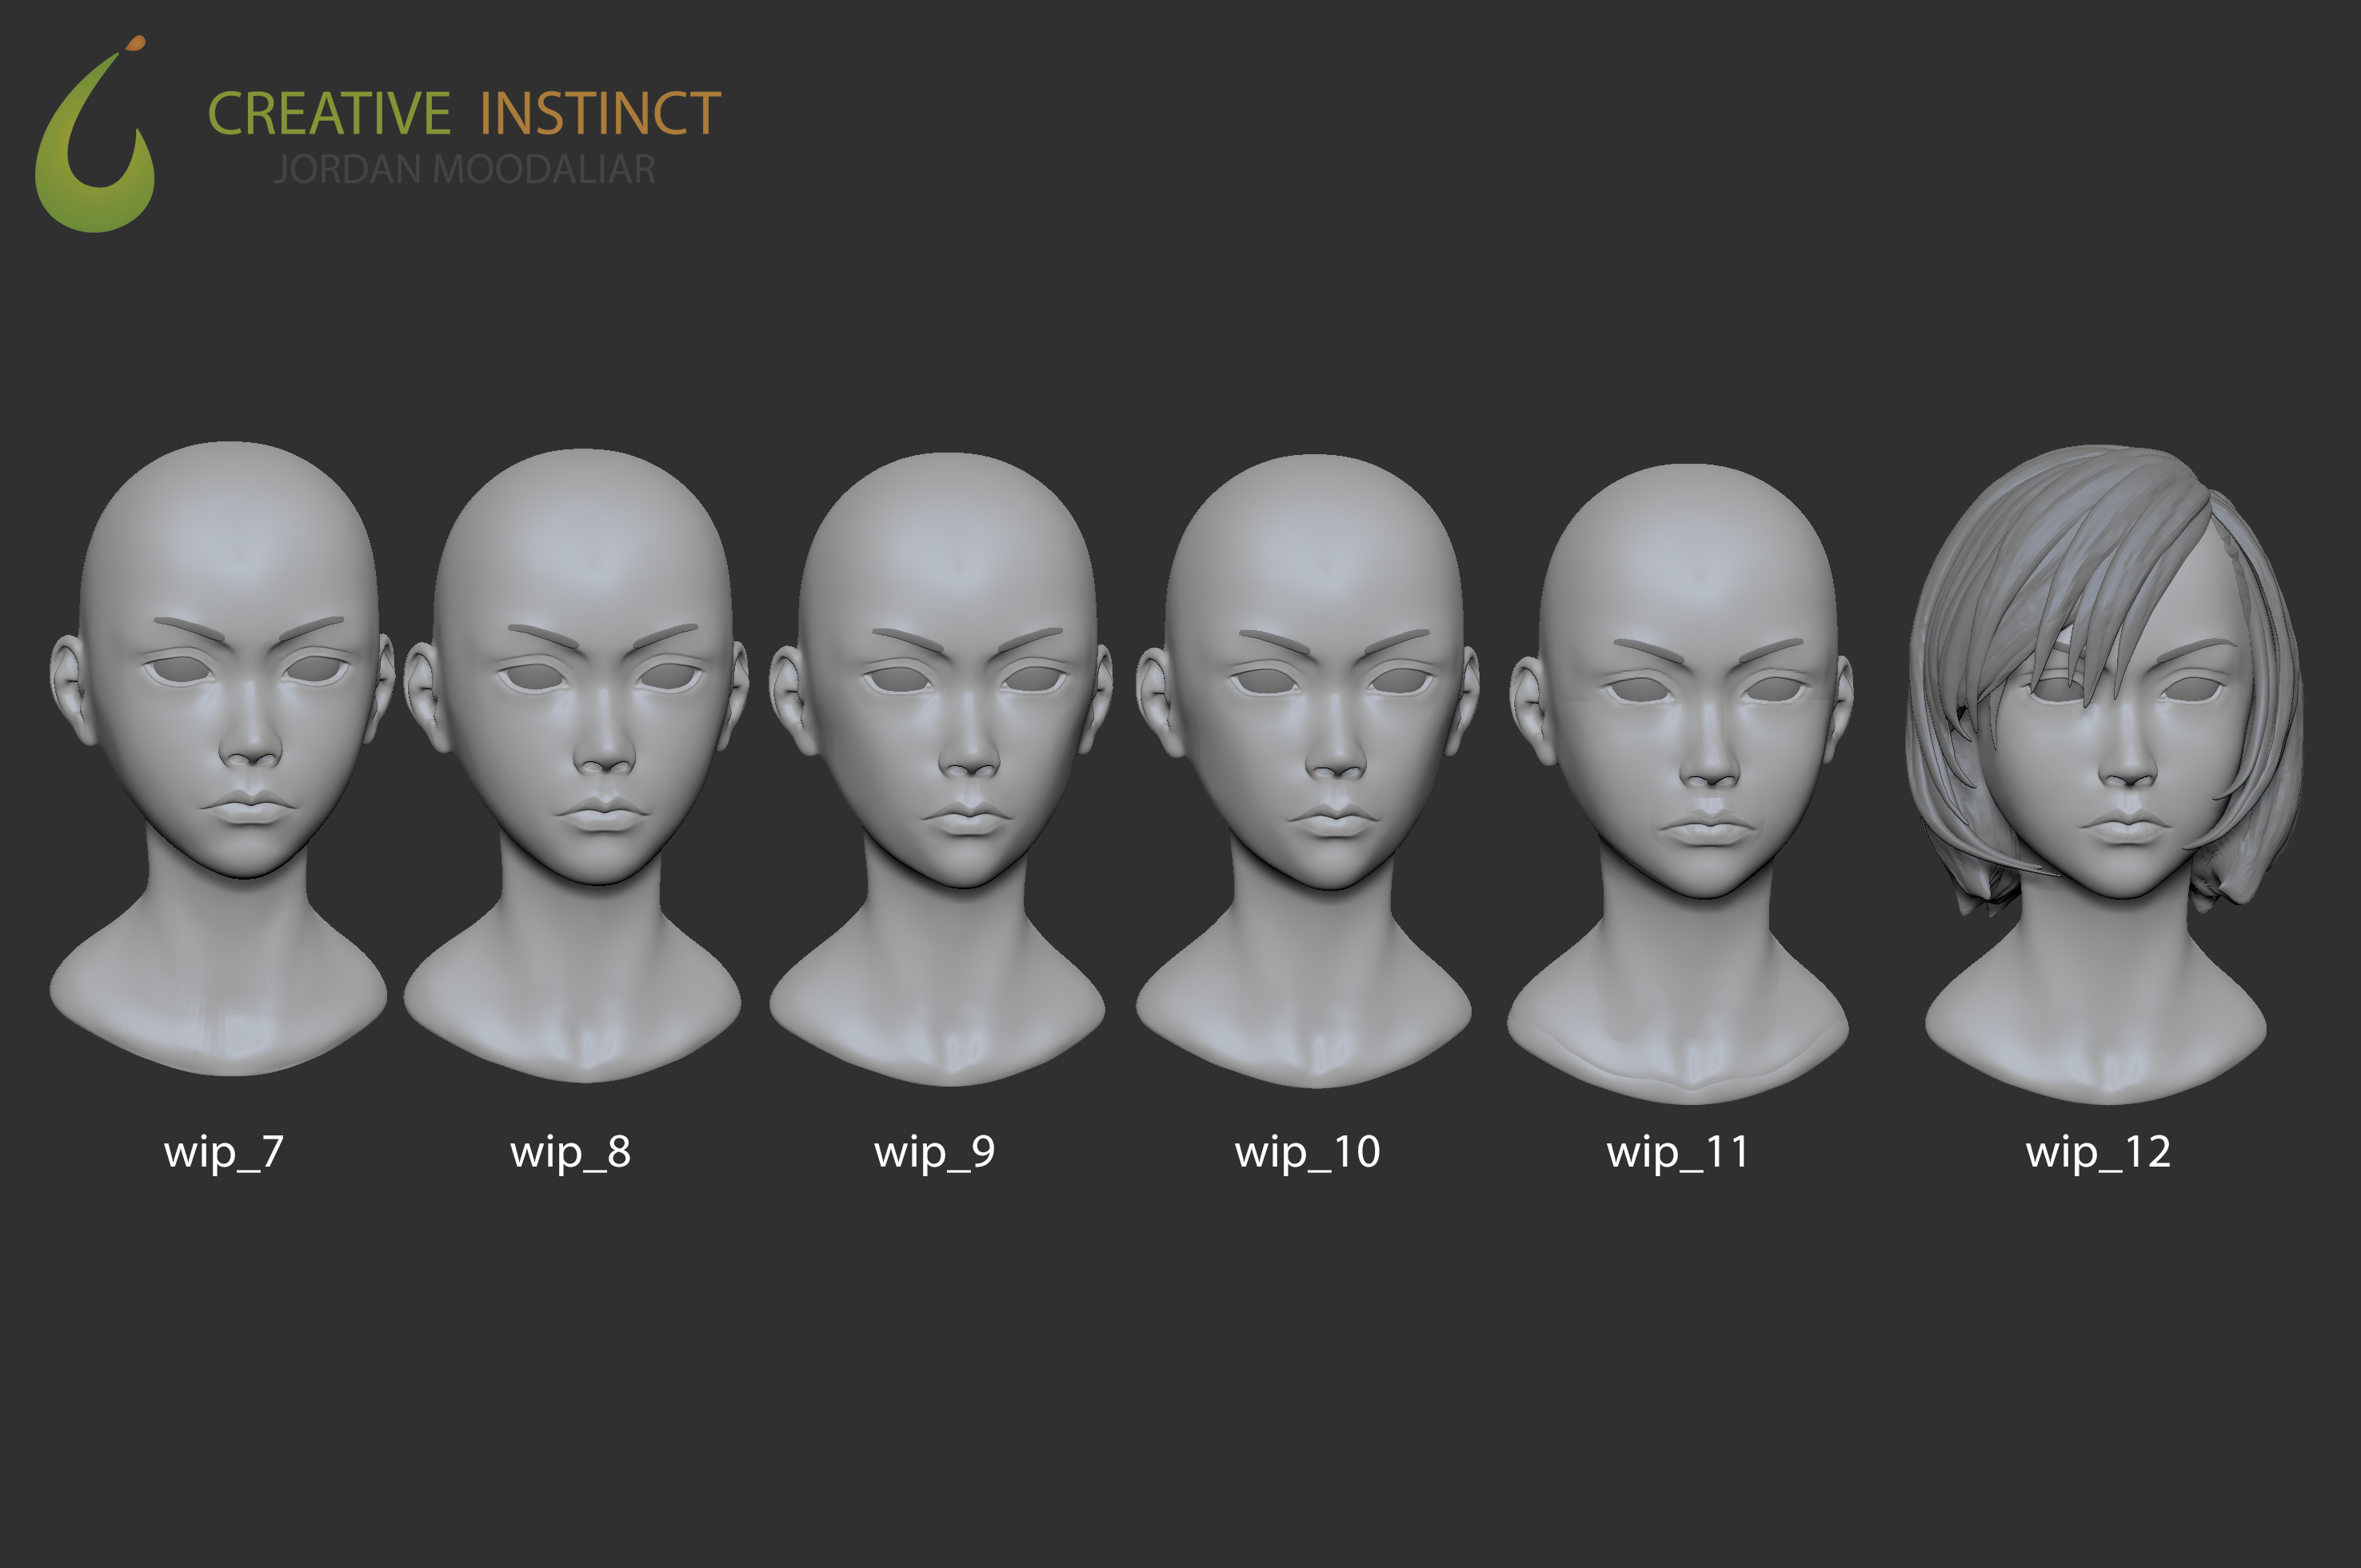Viewport: 2361px width, 1568px height.
Task: Click the green droplet logo icon
Action: pyautogui.click(x=95, y=135)
